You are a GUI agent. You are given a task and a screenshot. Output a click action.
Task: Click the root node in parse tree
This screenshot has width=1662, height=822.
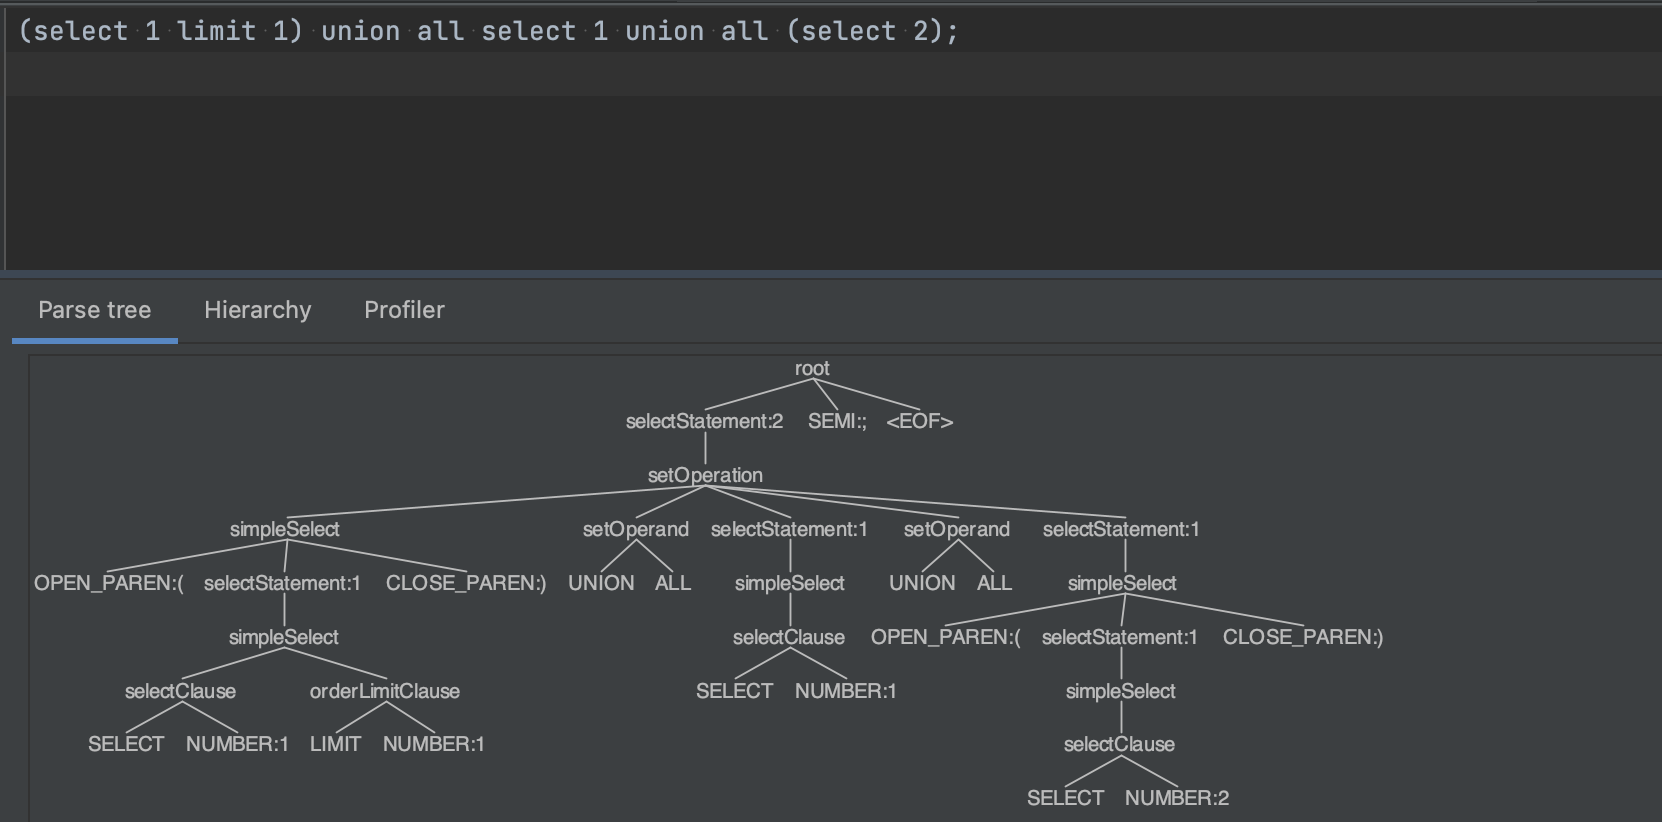tap(812, 368)
